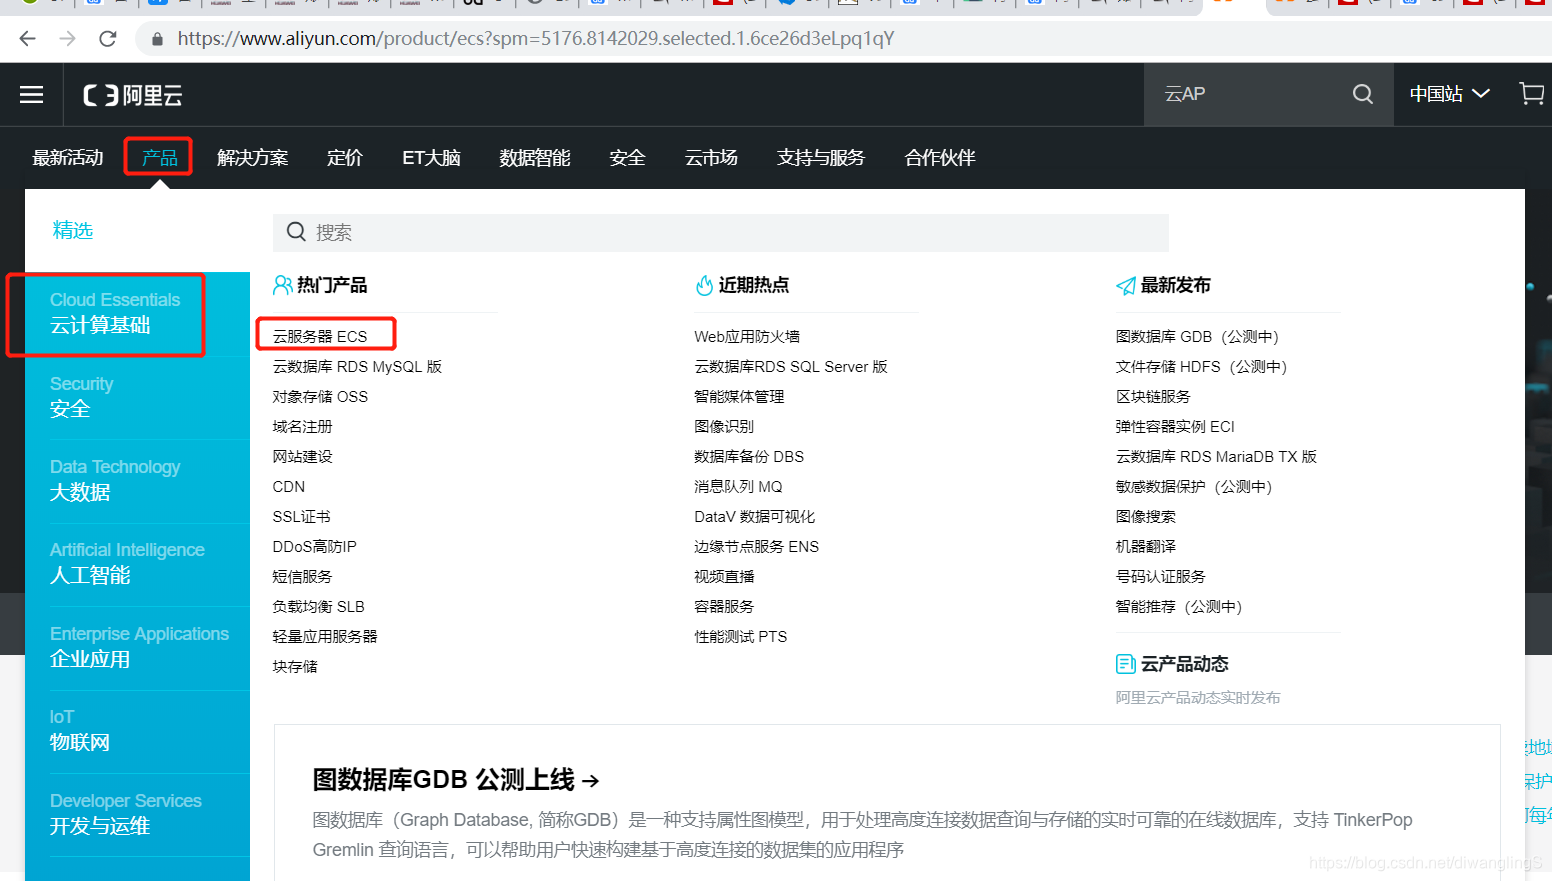Select Artificial Intelligence 人工智能 category
This screenshot has width=1552, height=881.
(137, 564)
